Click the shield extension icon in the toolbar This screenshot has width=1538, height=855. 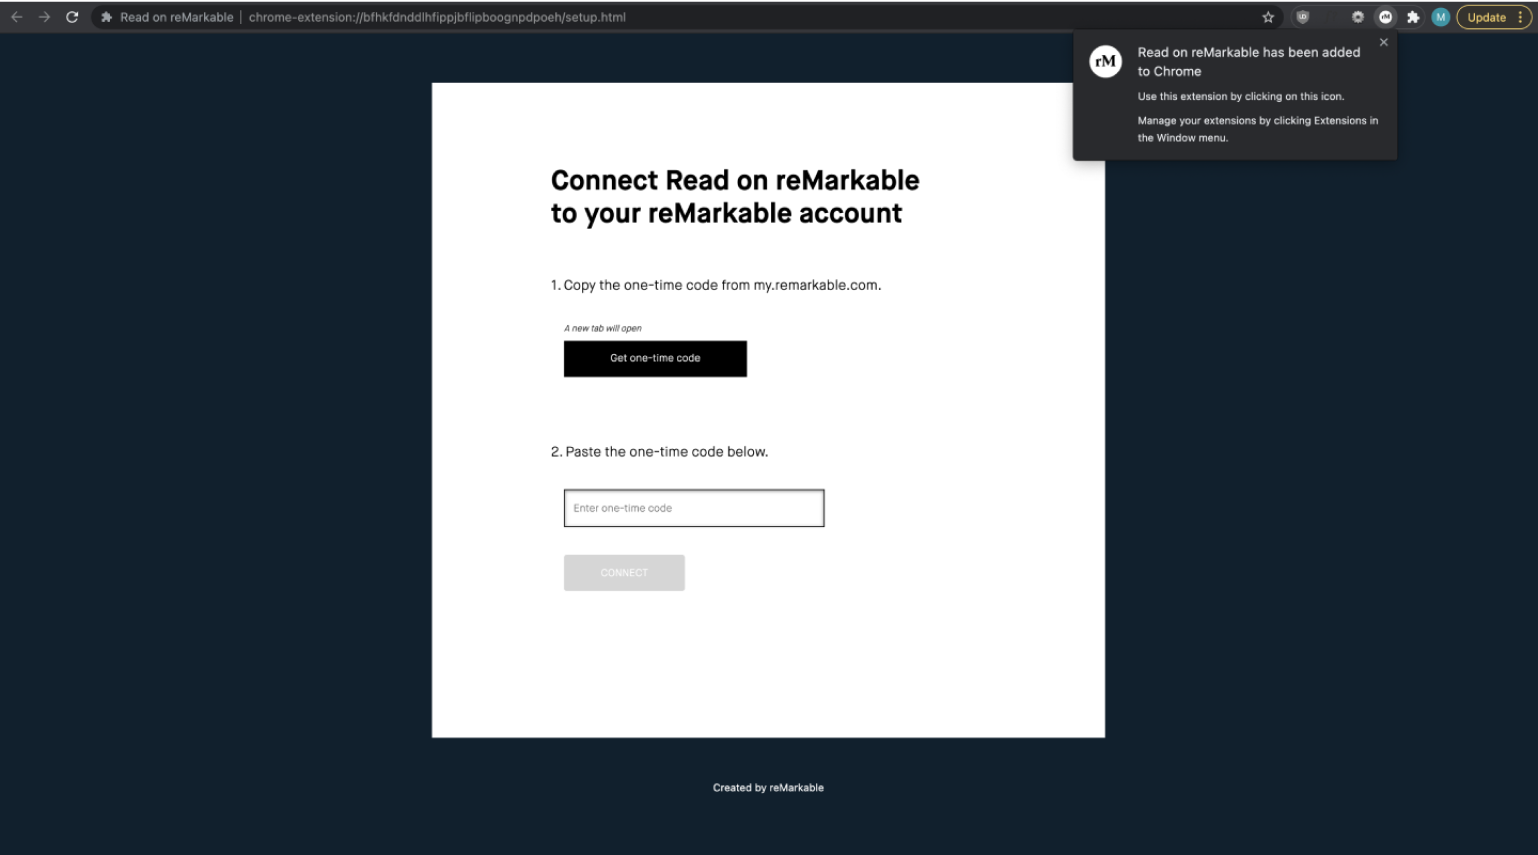(1303, 17)
